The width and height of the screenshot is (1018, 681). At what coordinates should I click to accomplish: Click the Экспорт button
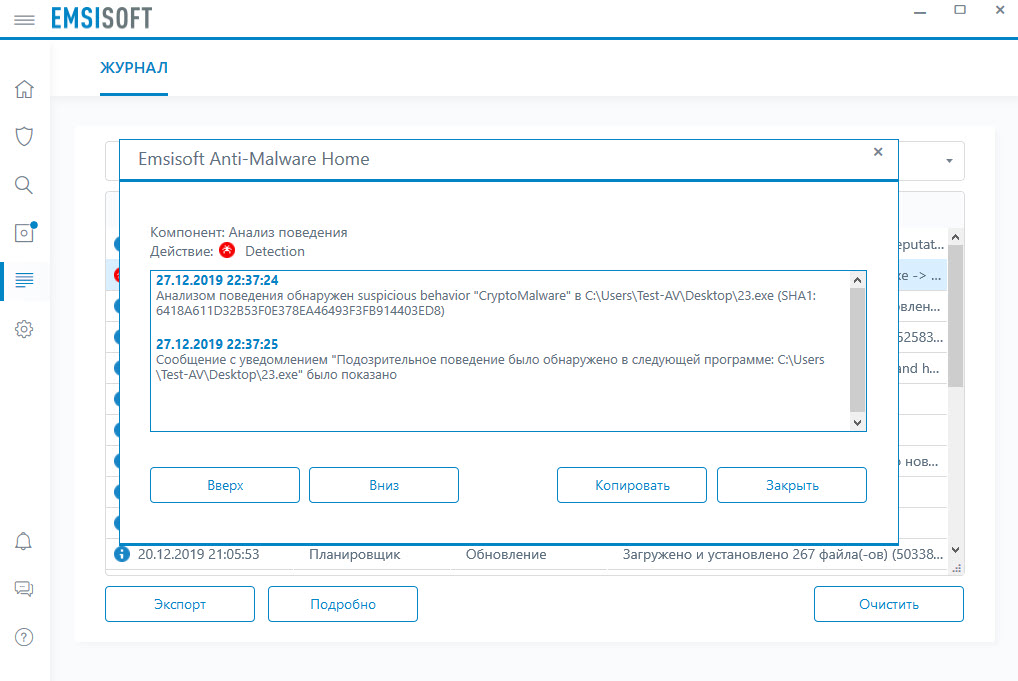180,604
